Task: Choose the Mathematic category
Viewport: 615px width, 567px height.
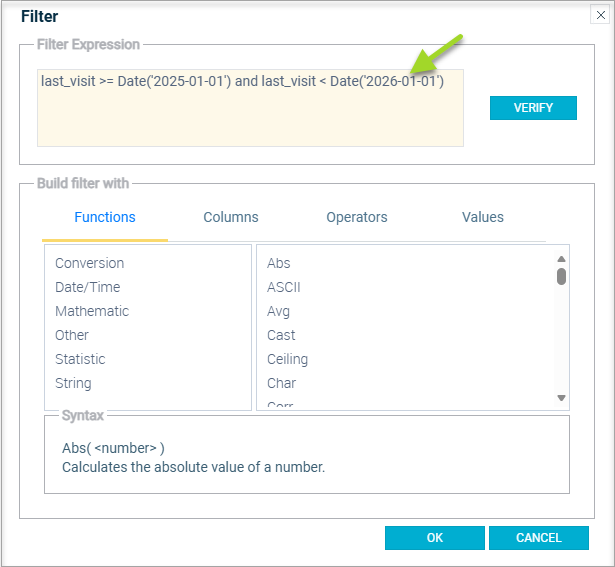Action: pyautogui.click(x=92, y=311)
